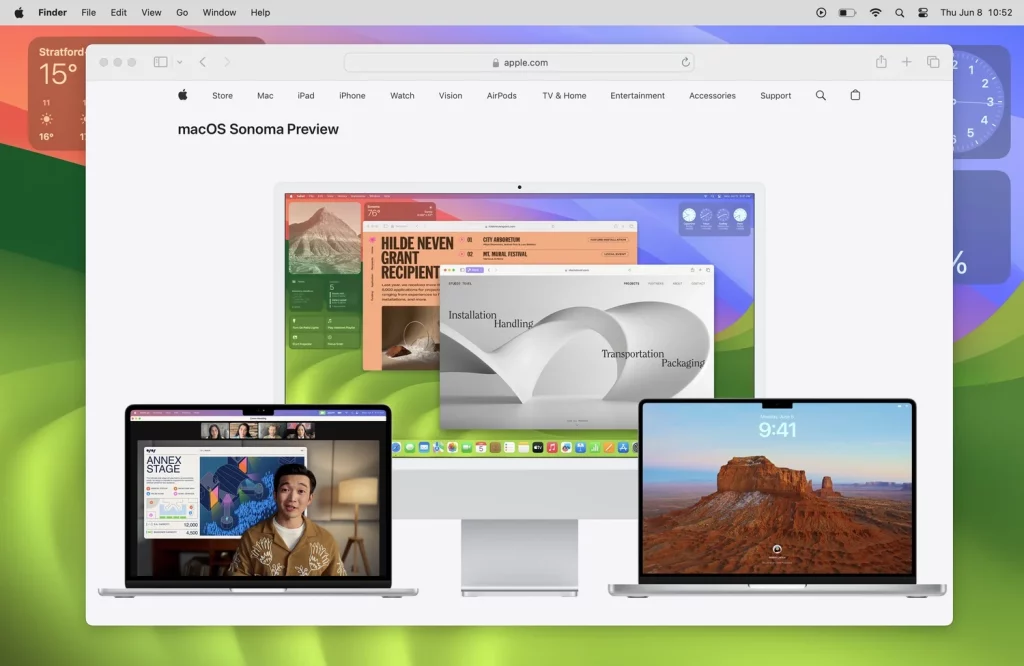Show the tab overview icon
This screenshot has width=1024, height=666.
[x=933, y=62]
